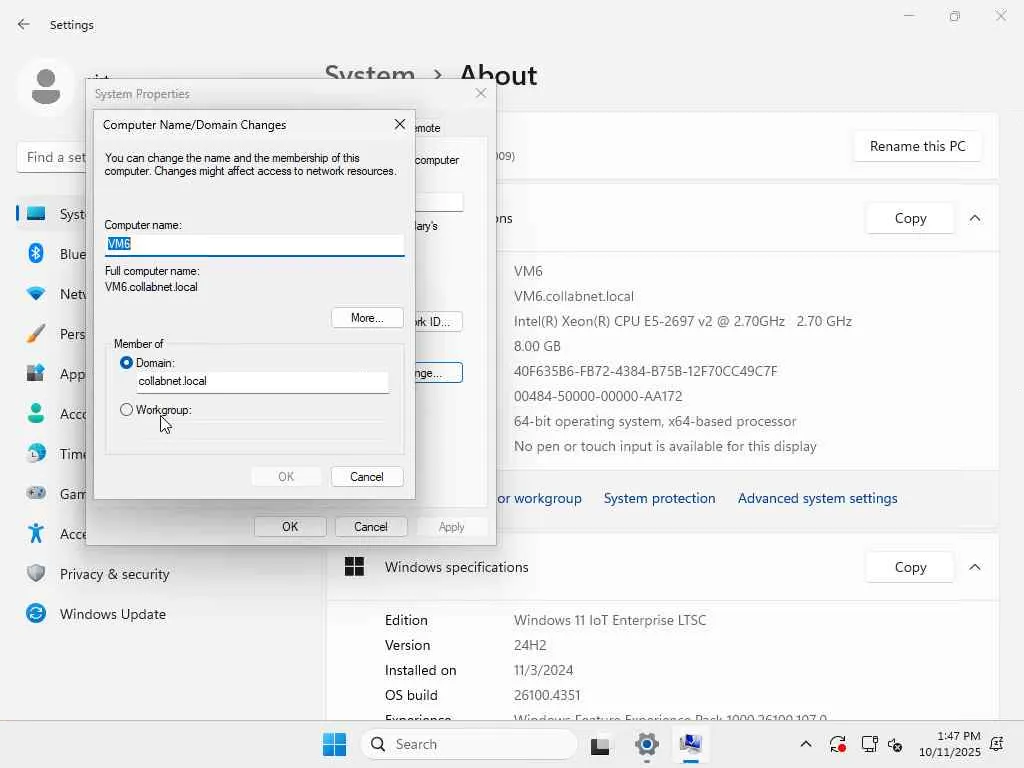Click the Domain field containing collabnet.local
Screen dimensions: 1024x768
262,381
